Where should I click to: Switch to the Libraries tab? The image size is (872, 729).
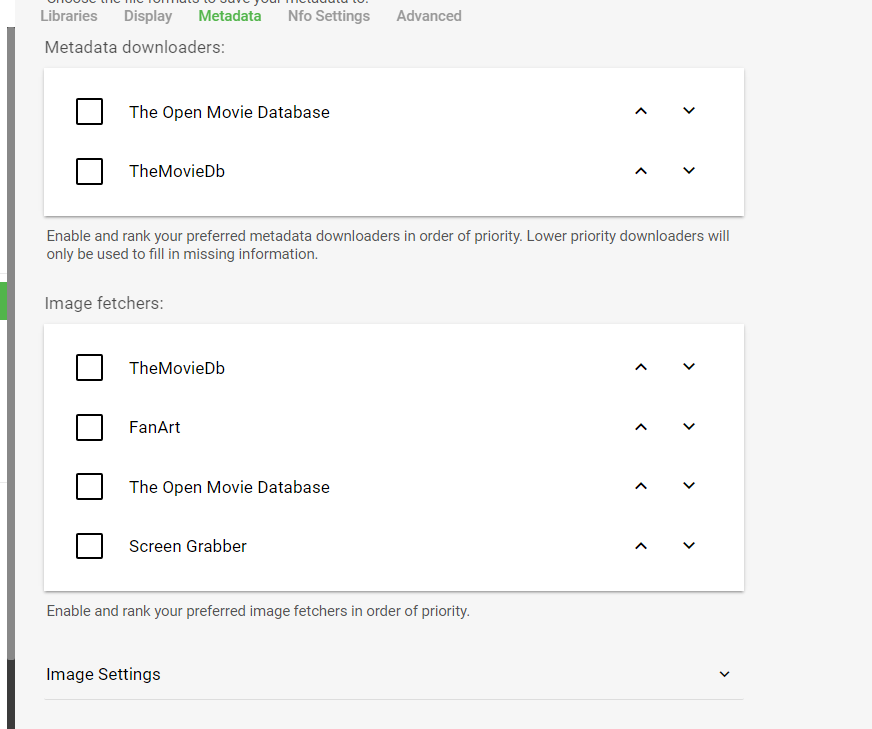point(69,16)
